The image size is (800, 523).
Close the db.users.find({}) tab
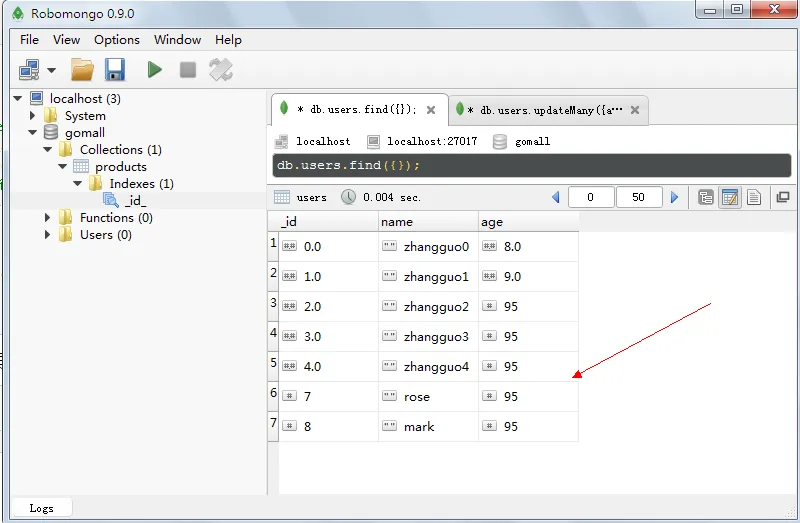click(x=431, y=110)
